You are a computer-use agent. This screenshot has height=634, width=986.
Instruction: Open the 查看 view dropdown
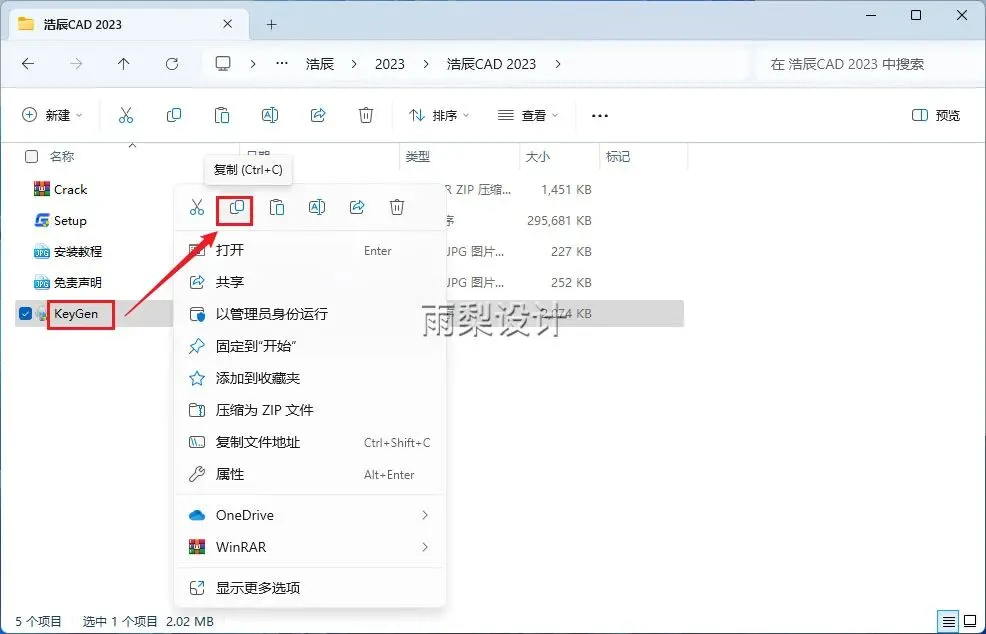[x=528, y=115]
